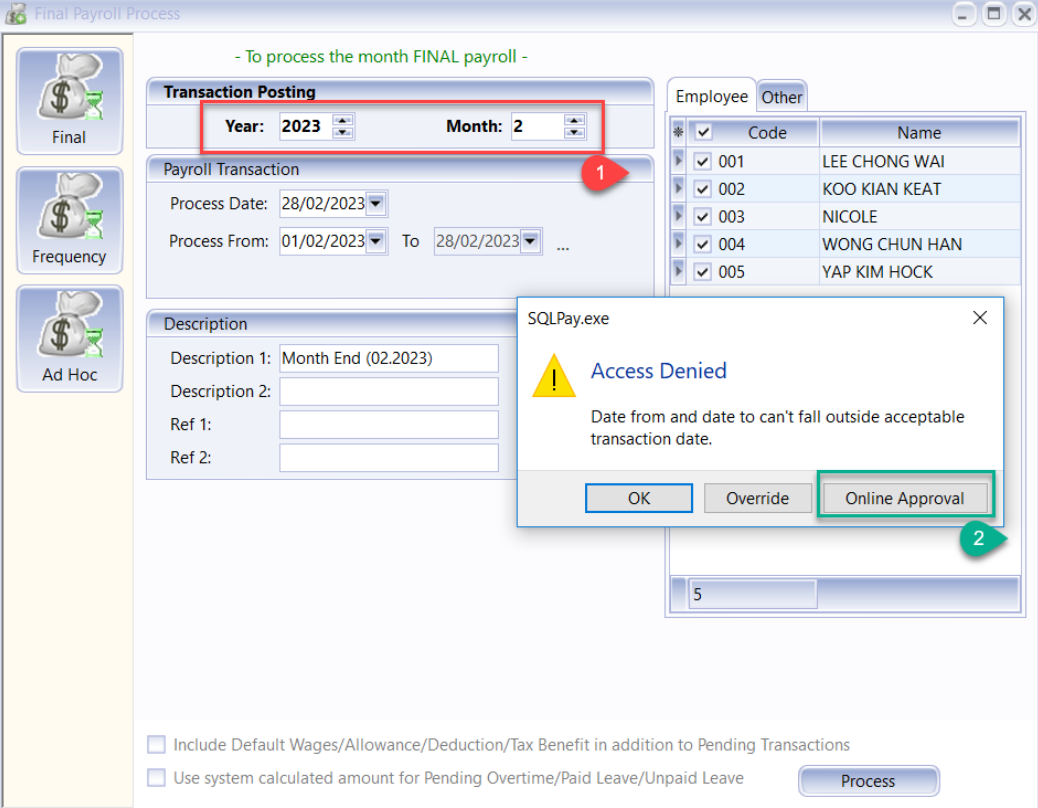The width and height of the screenshot is (1038, 808).
Task: Open the Frequency payroll icon
Action: click(x=69, y=219)
